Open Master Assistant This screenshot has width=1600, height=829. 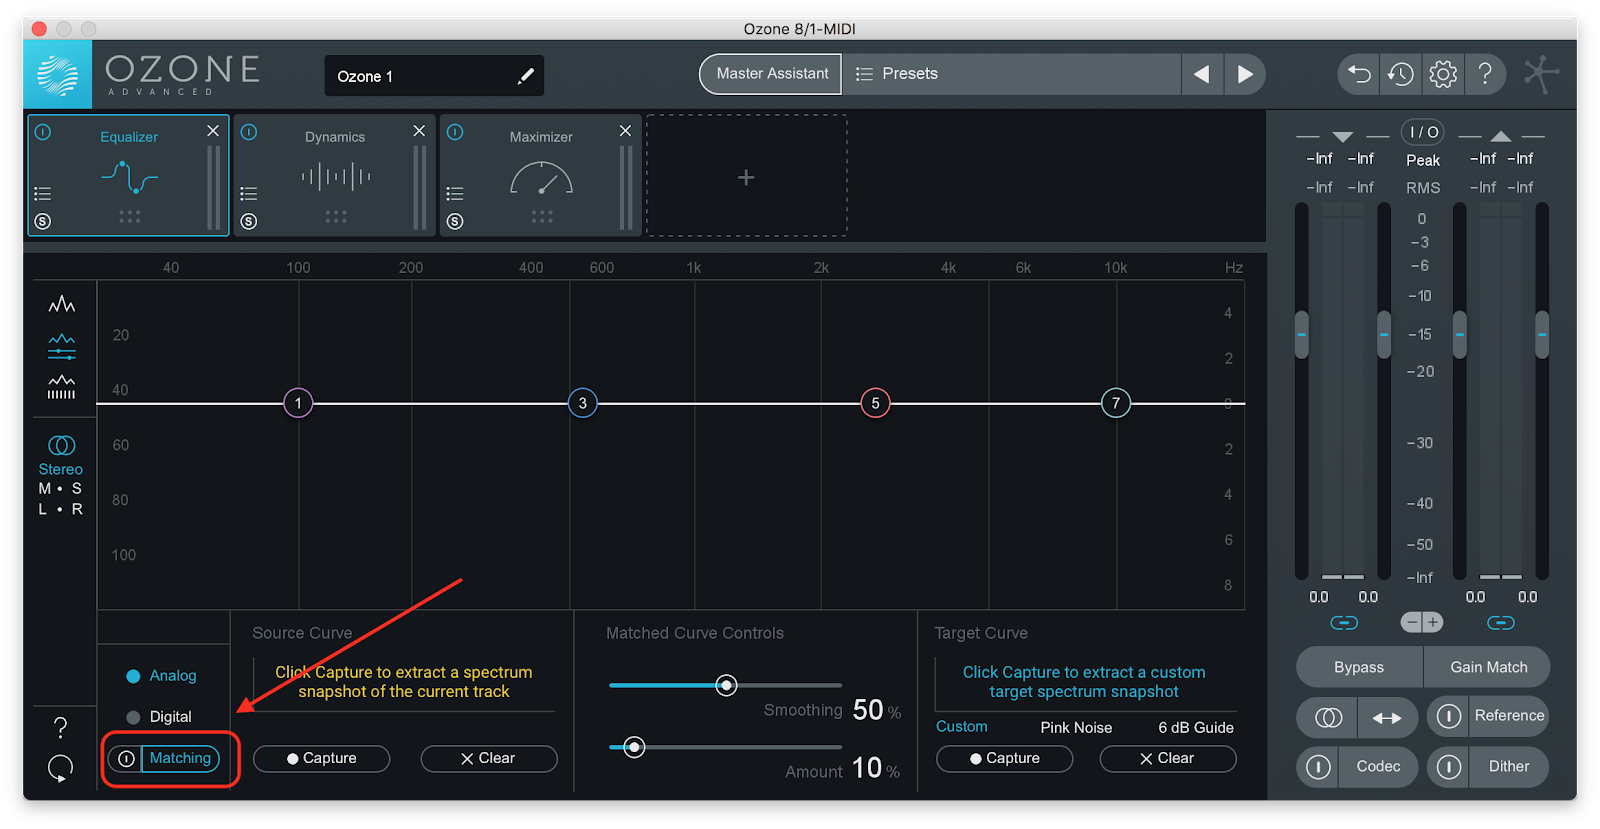tap(771, 74)
